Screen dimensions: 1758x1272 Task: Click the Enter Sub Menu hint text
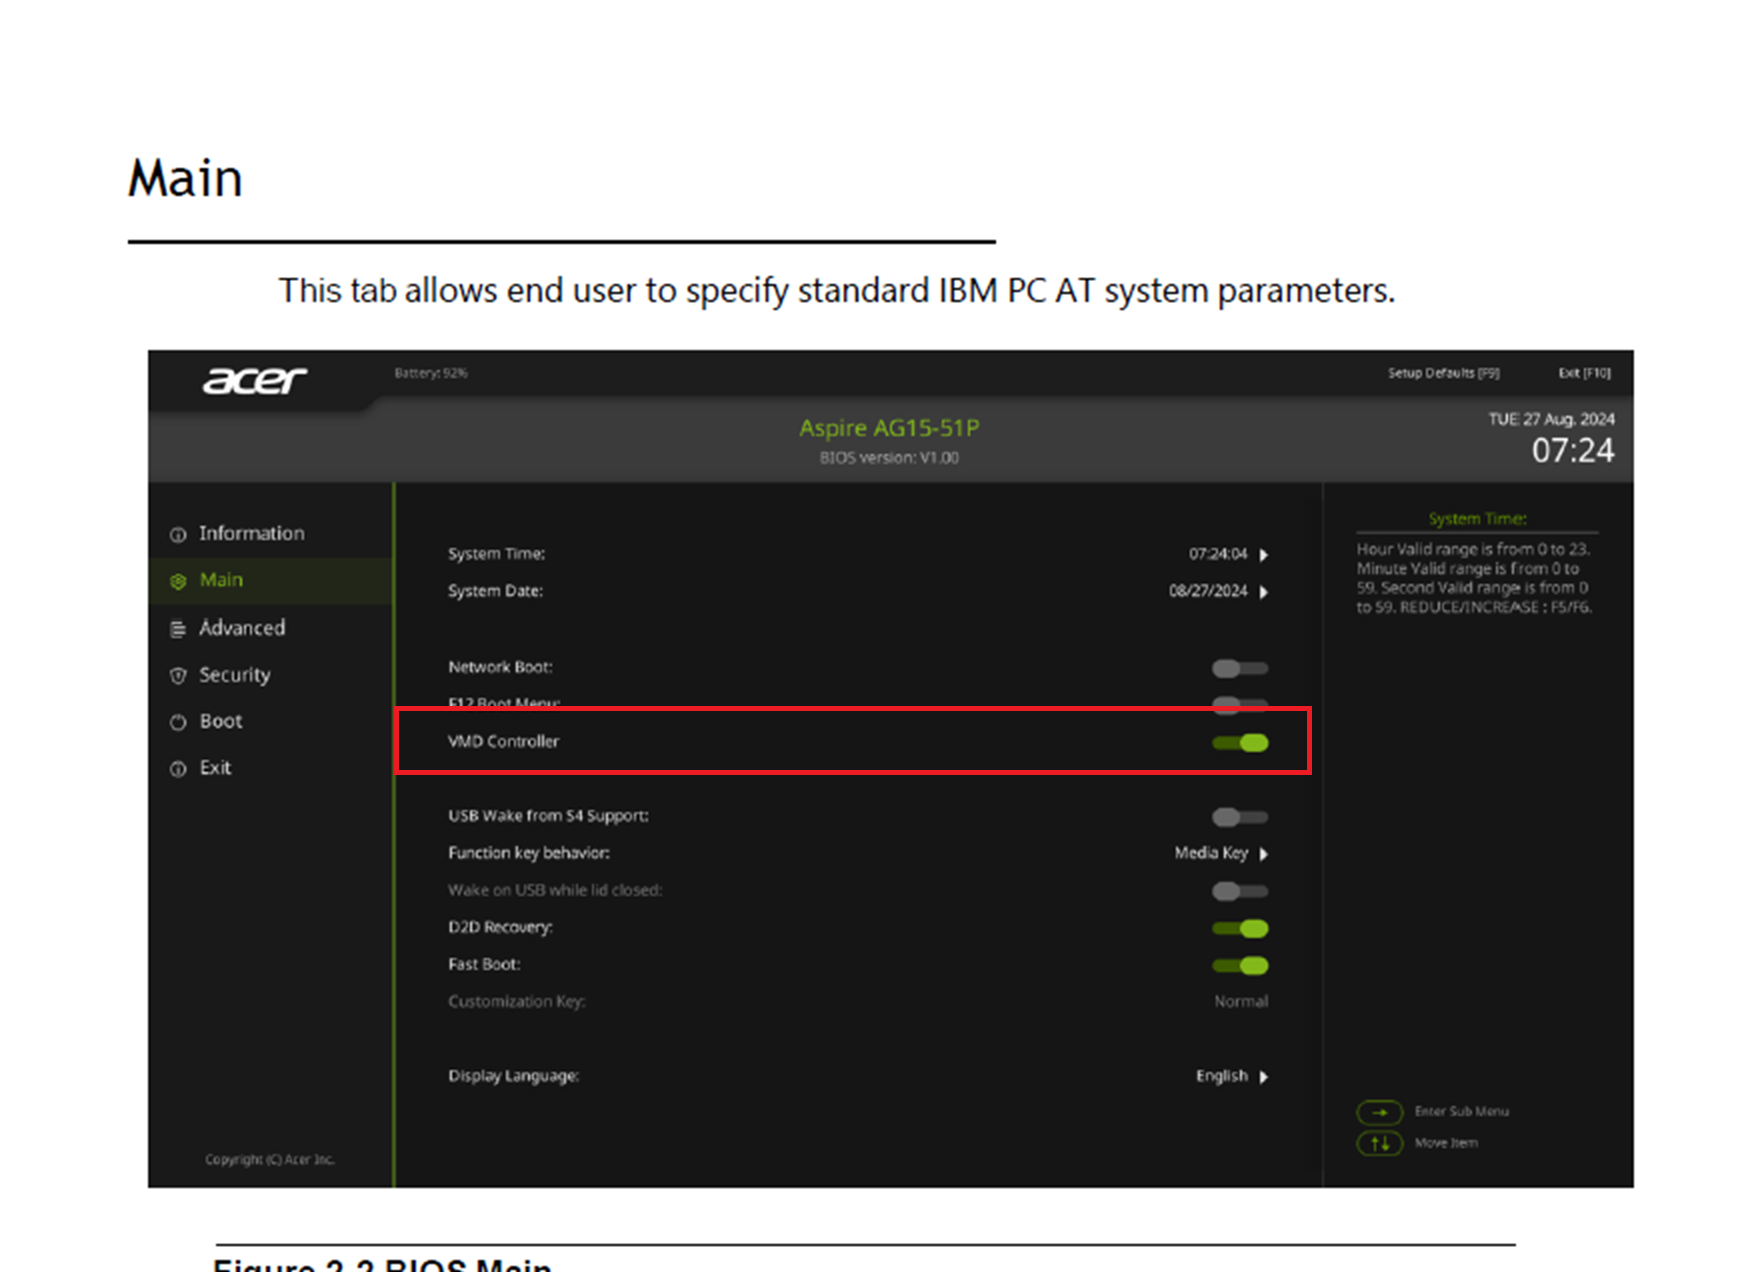point(1461,1112)
